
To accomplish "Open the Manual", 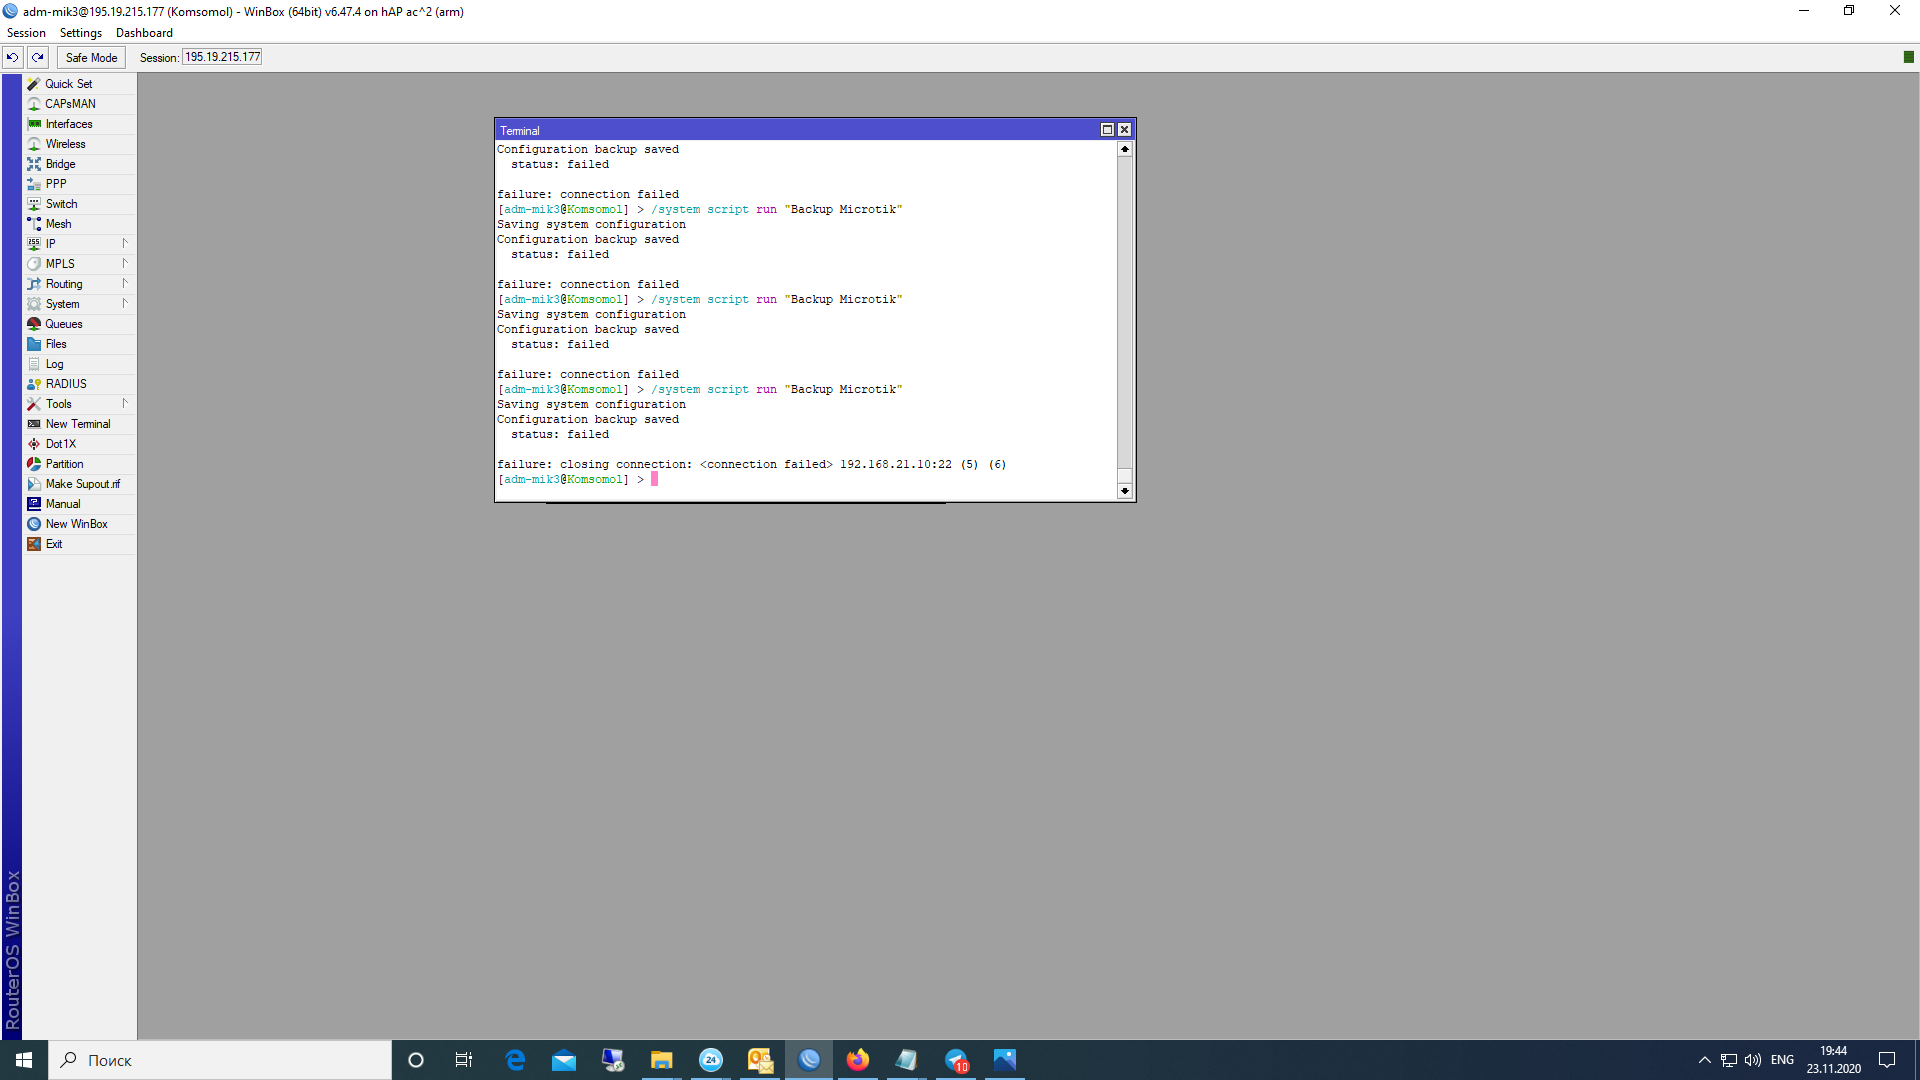I will coord(79,504).
